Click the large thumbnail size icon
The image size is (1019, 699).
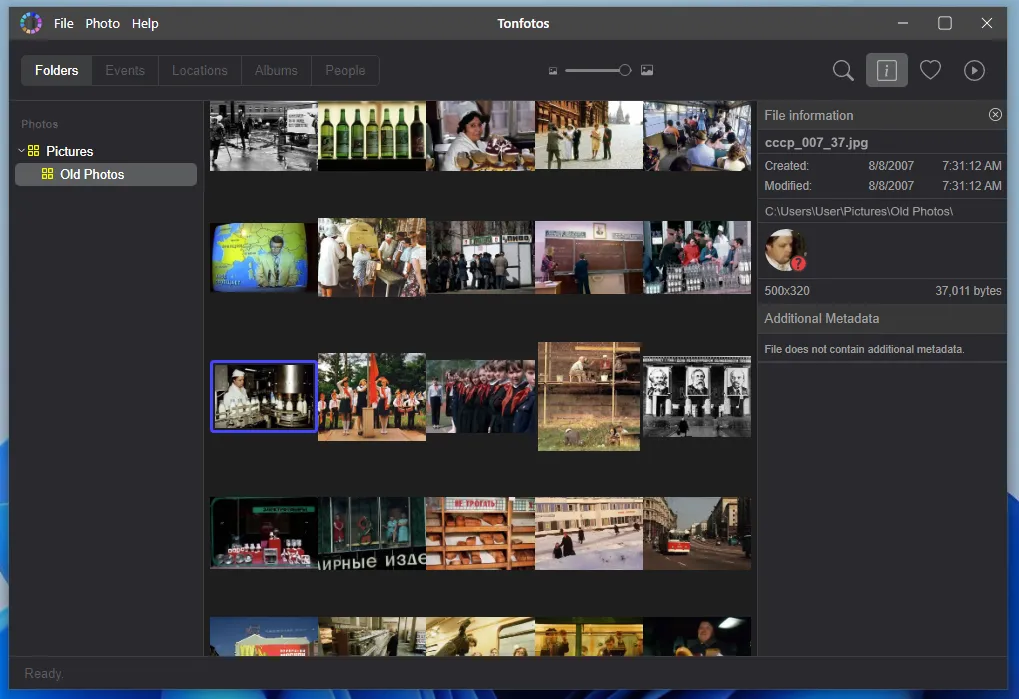point(647,70)
